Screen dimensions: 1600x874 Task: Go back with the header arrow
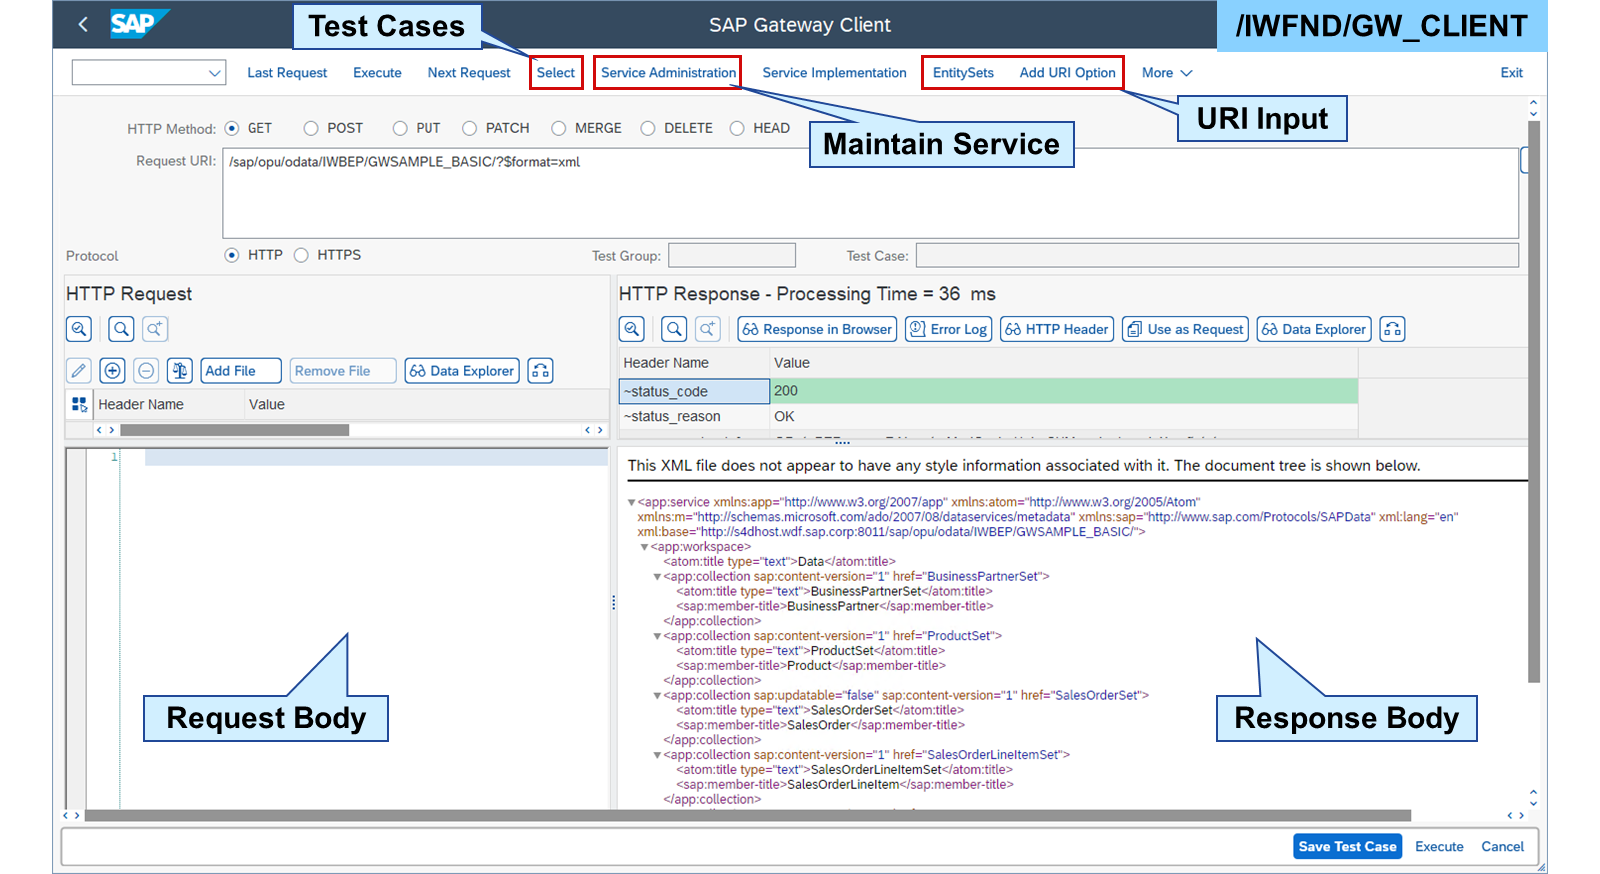pyautogui.click(x=83, y=24)
